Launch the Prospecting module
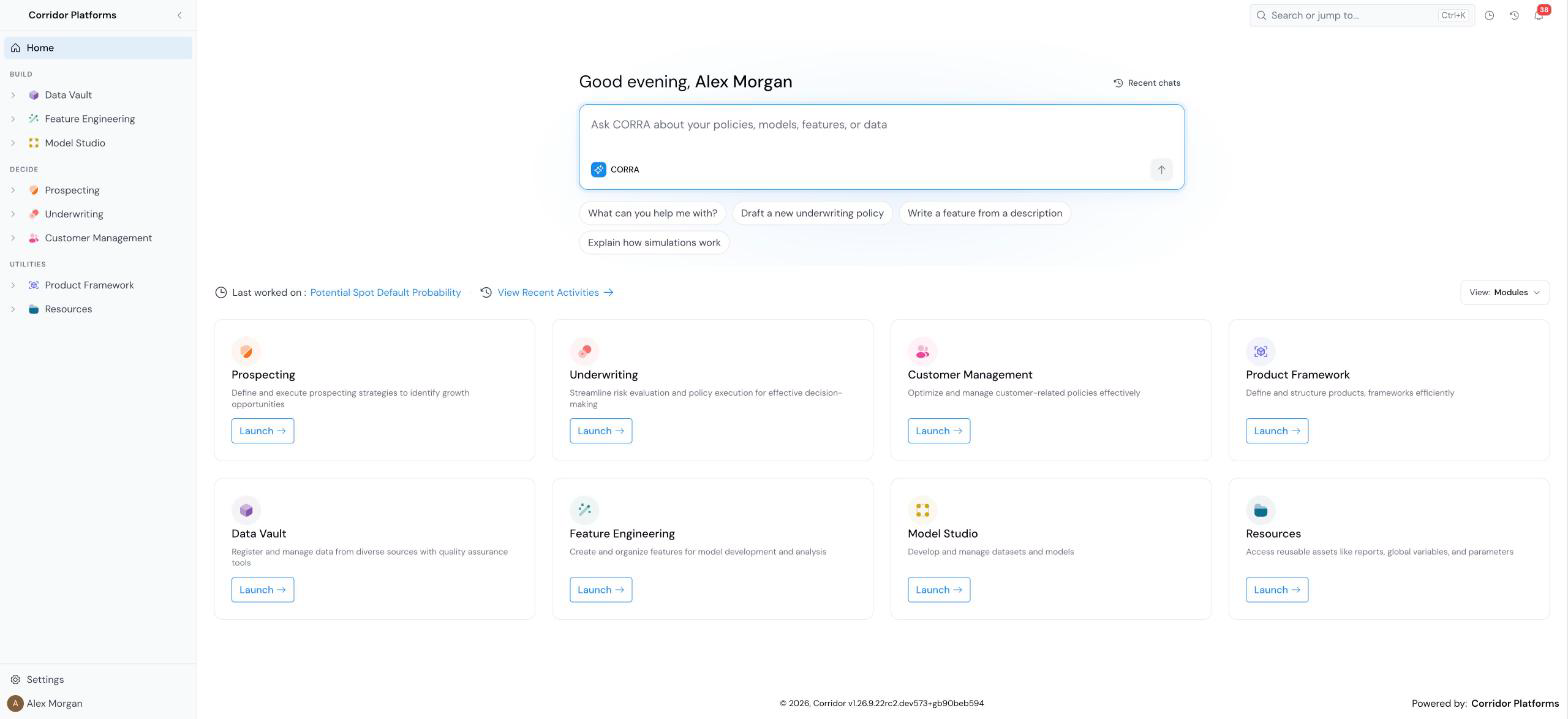The height and width of the screenshot is (719, 1568). 263,431
